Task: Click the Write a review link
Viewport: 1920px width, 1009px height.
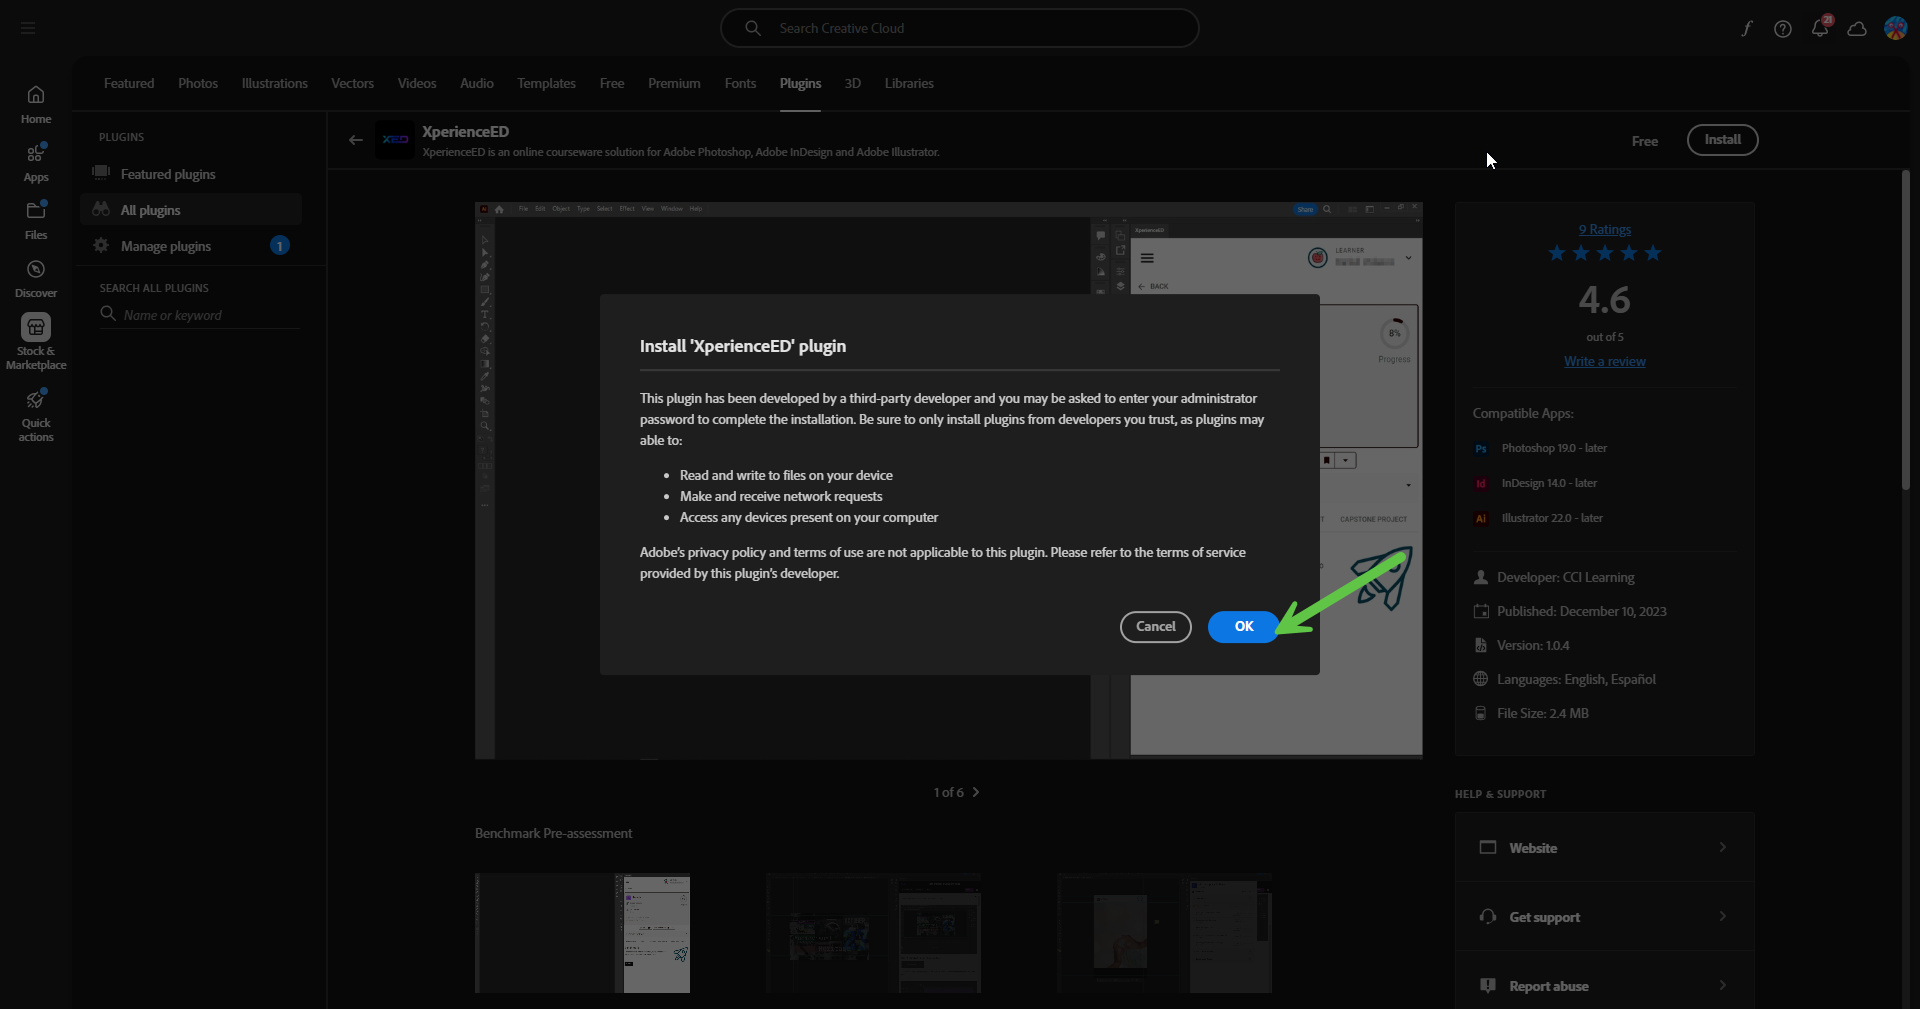Action: 1604,362
